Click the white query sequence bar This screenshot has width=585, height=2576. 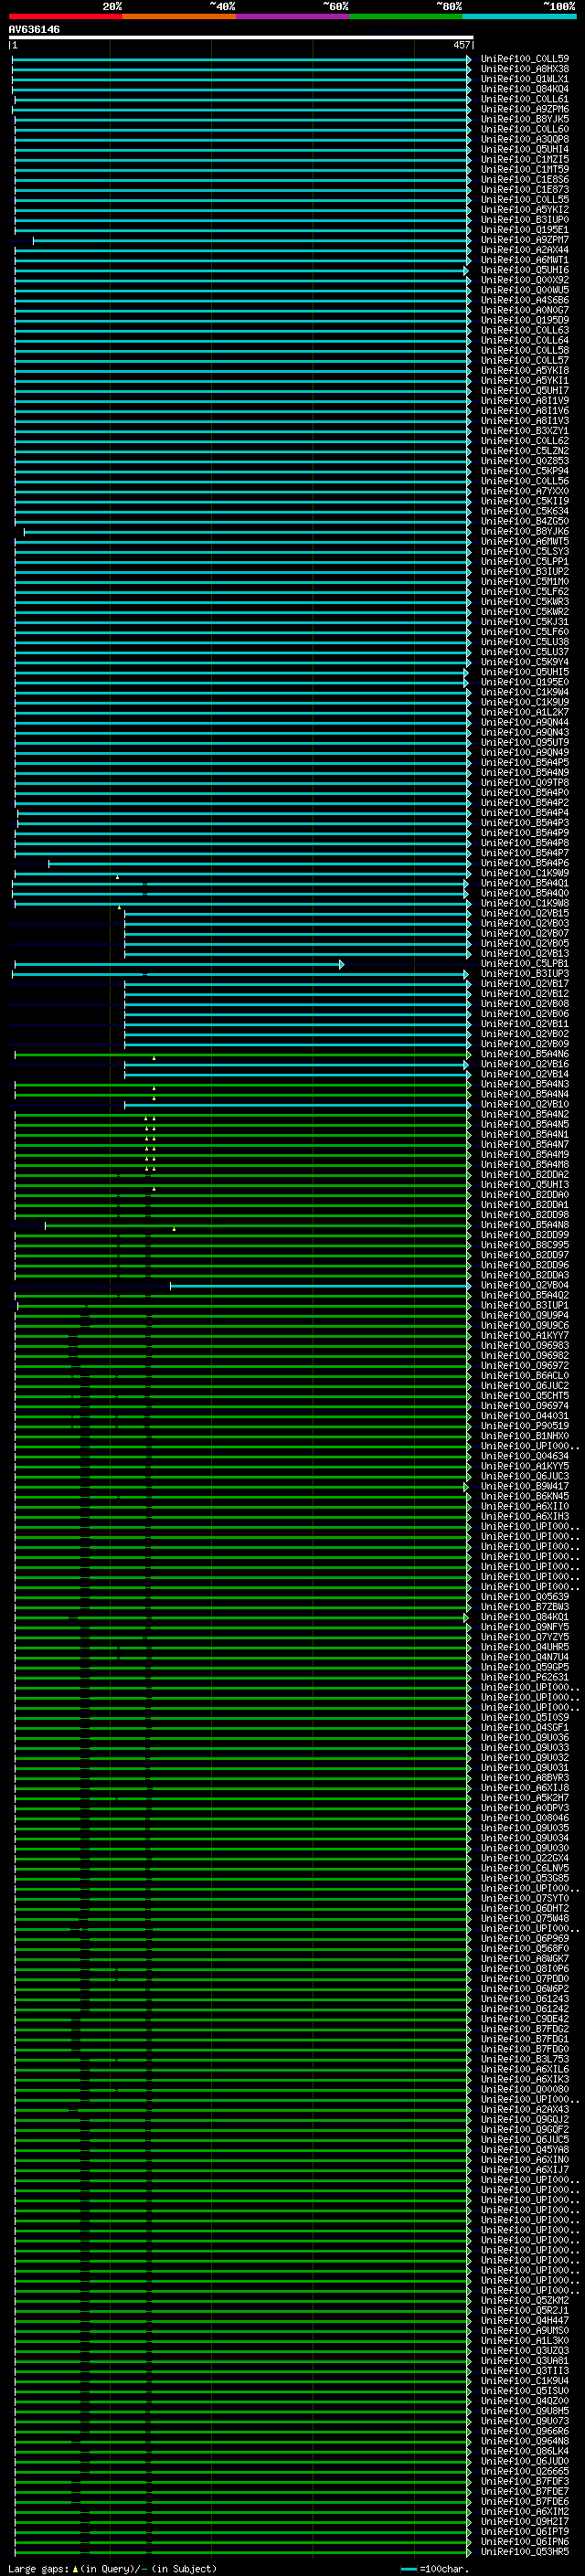241,37
